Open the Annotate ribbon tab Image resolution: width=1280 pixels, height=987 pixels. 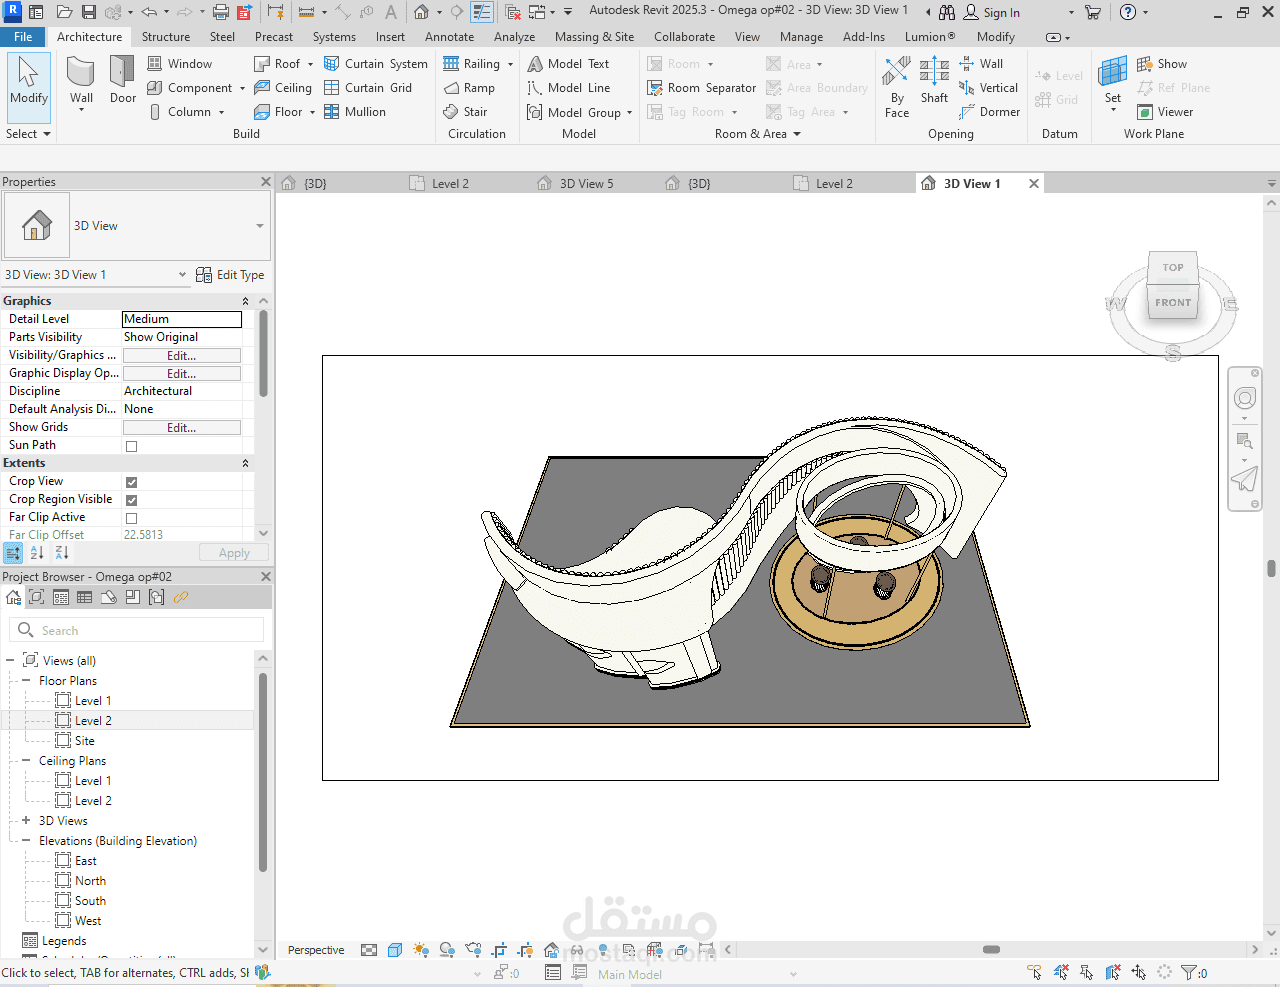(449, 37)
